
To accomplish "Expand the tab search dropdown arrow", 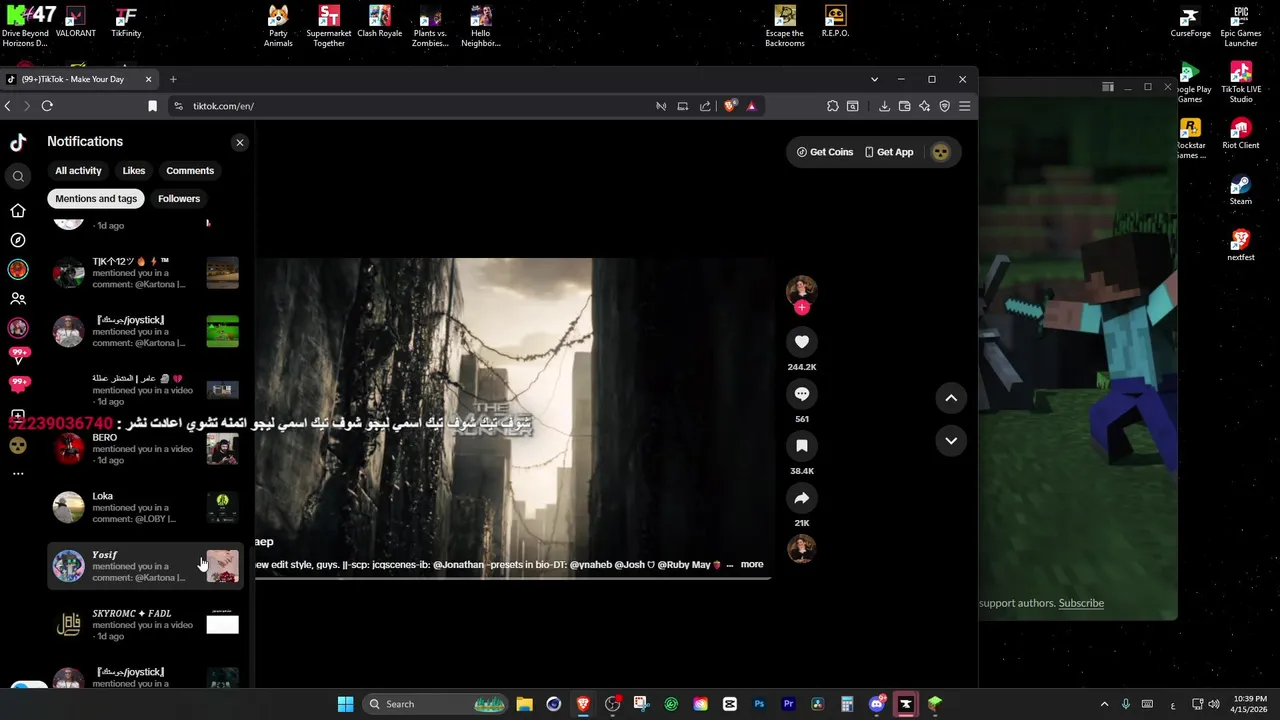I will (x=874, y=79).
